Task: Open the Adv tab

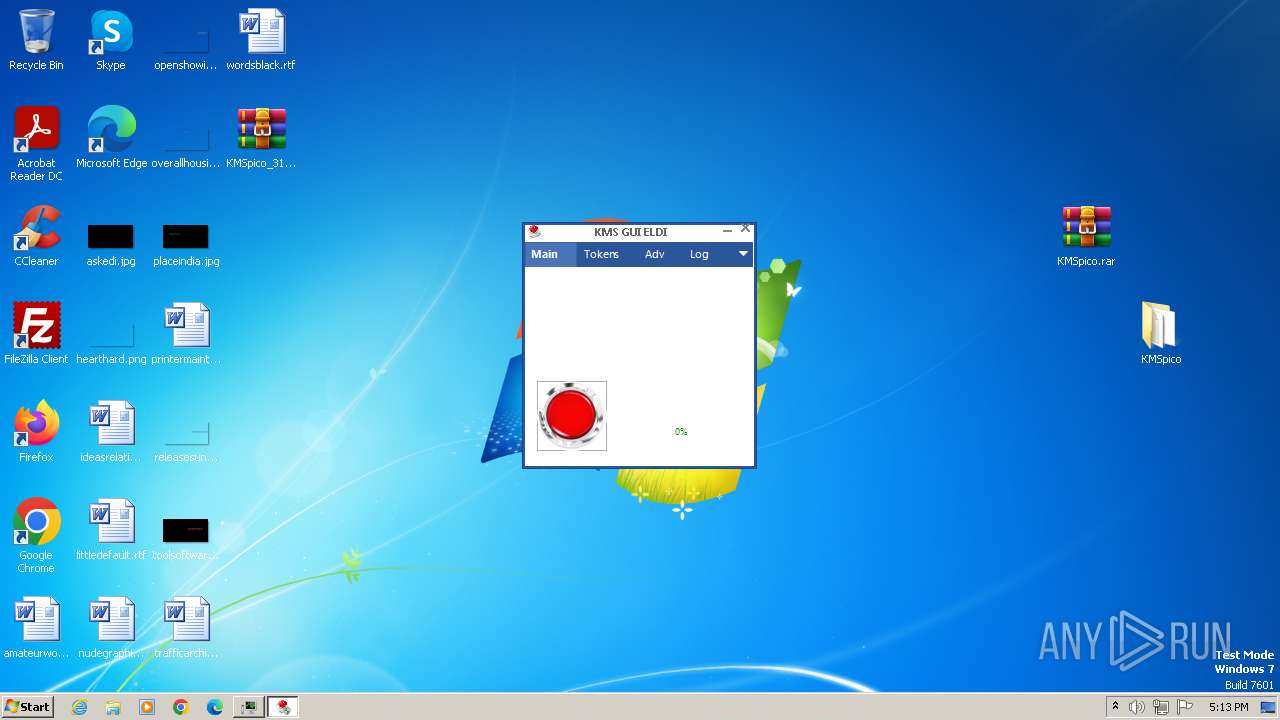Action: tap(655, 254)
